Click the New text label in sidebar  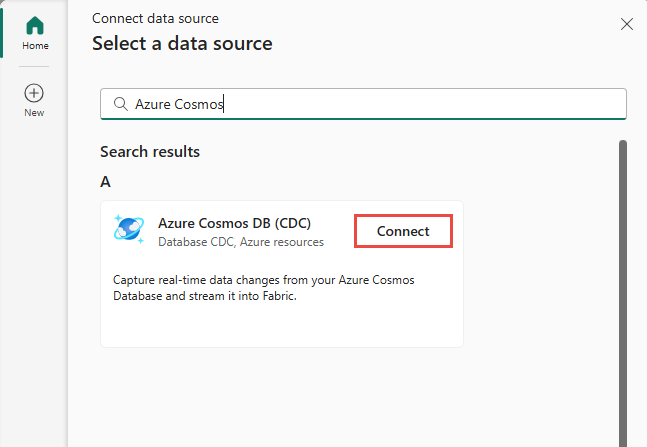point(34,113)
